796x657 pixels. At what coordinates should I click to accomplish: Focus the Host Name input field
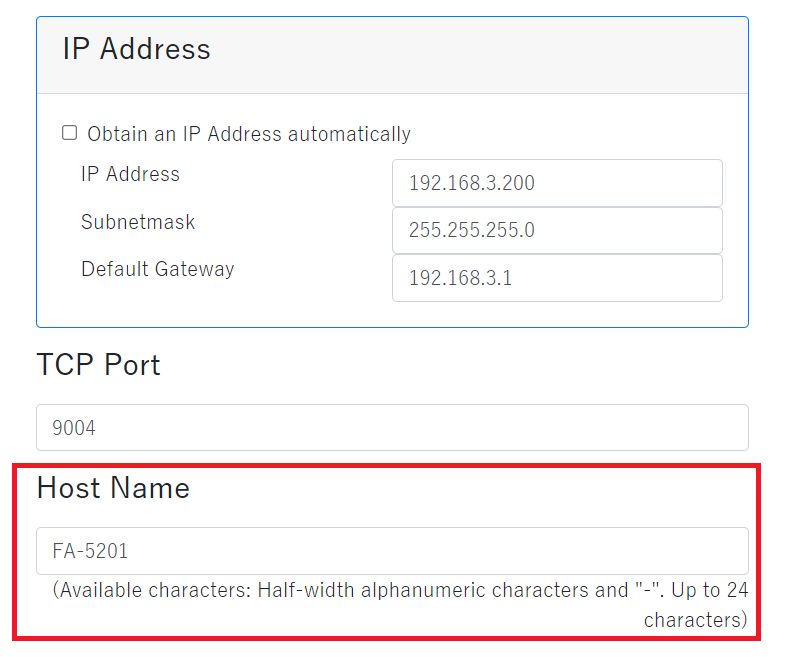click(x=392, y=551)
